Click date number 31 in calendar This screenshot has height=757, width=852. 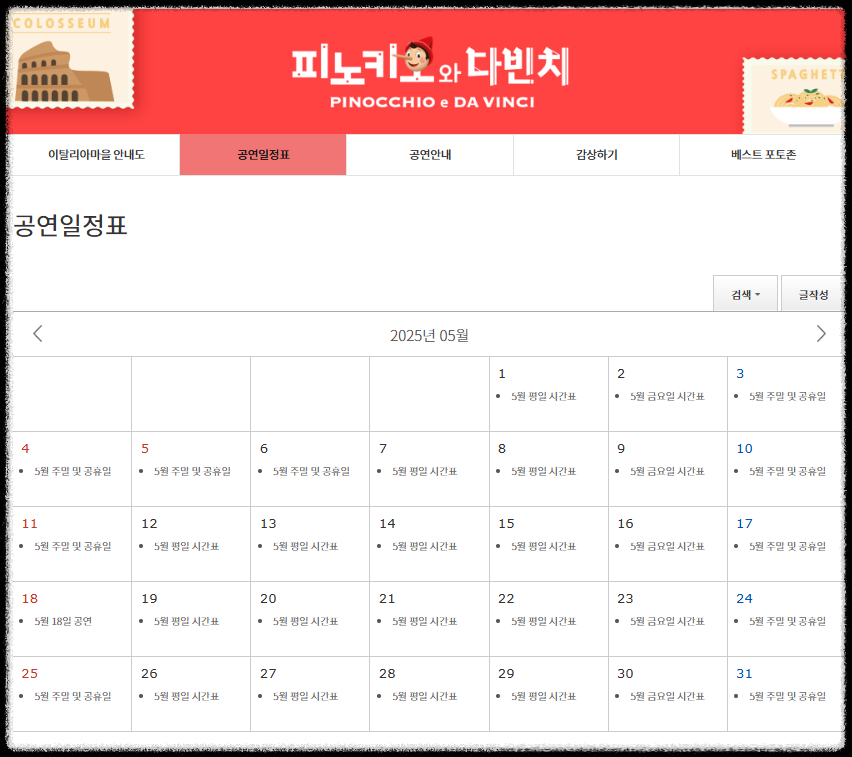(x=744, y=673)
